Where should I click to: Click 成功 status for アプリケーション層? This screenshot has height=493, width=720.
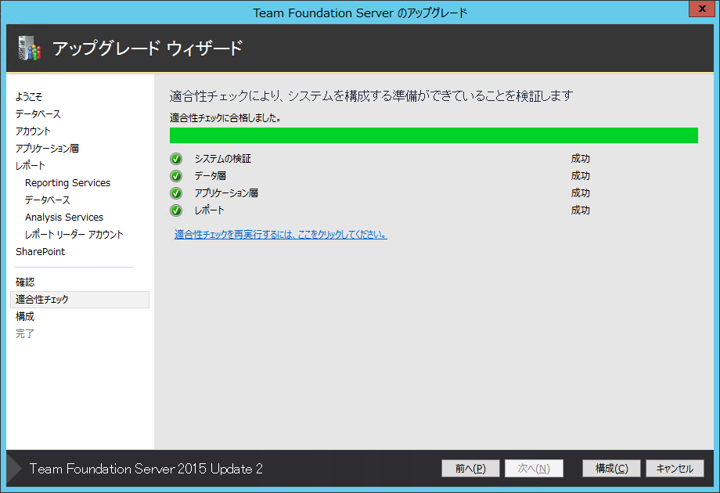(x=580, y=193)
